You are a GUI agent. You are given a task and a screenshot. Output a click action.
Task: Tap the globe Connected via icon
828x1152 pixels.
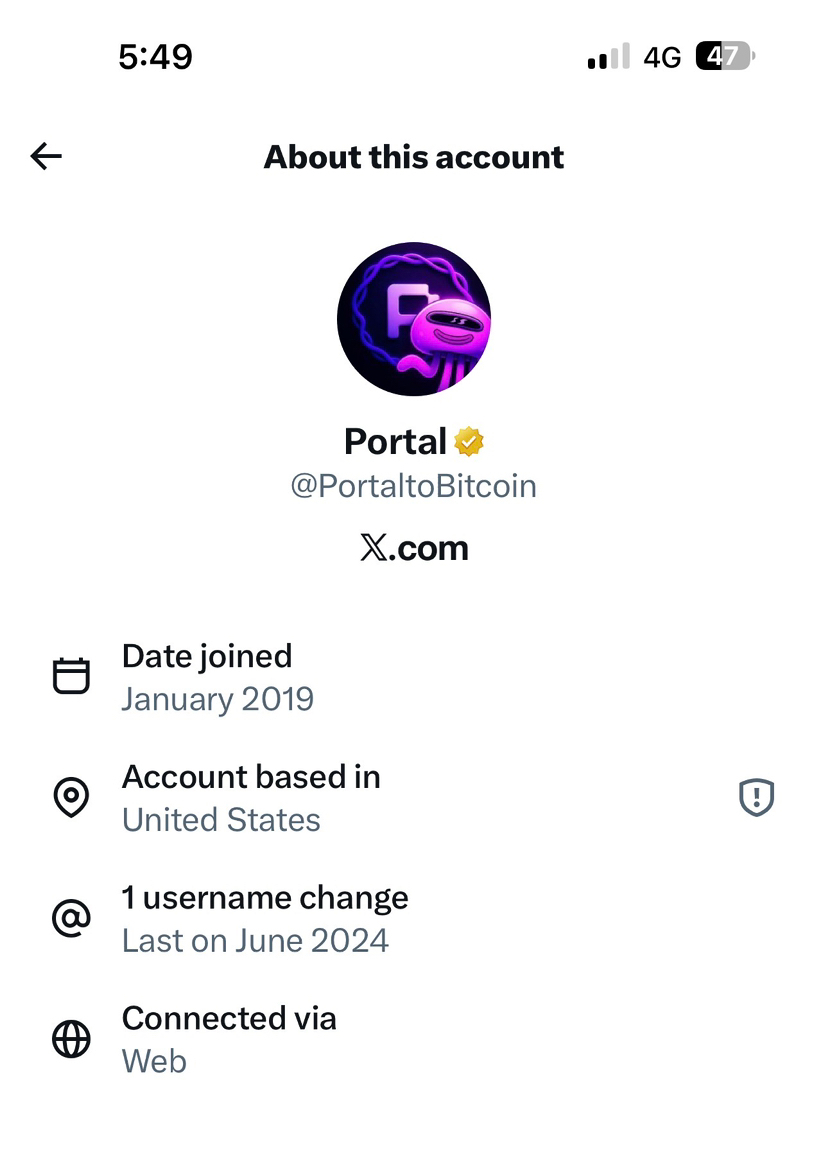point(71,1040)
